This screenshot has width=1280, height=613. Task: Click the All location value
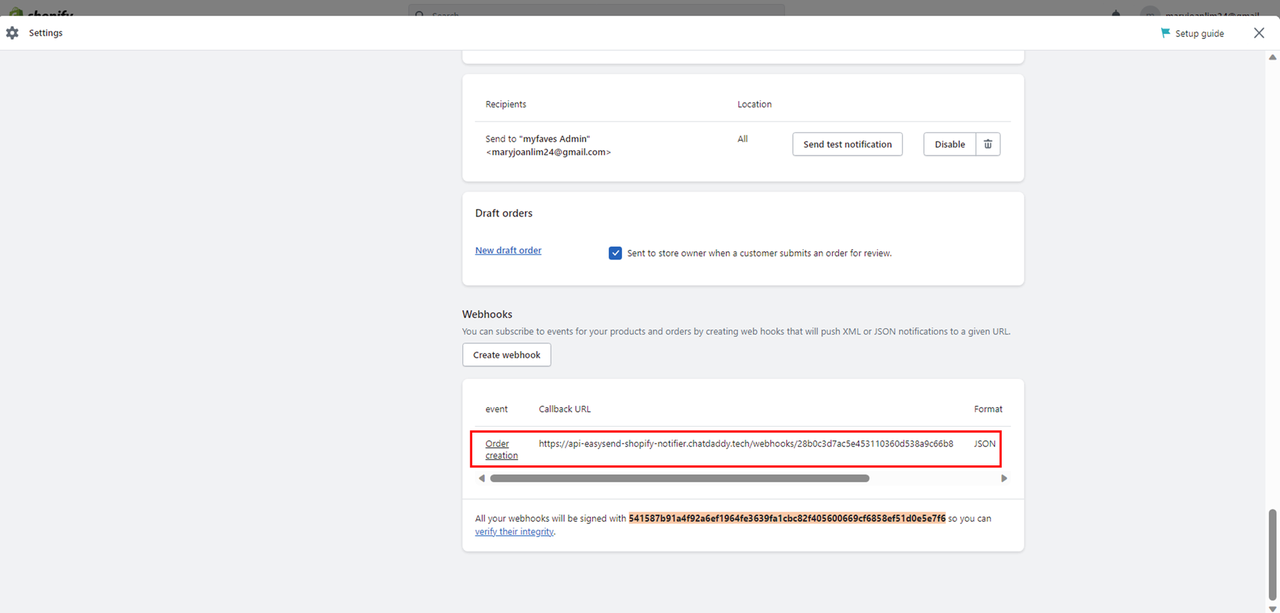[x=743, y=139]
